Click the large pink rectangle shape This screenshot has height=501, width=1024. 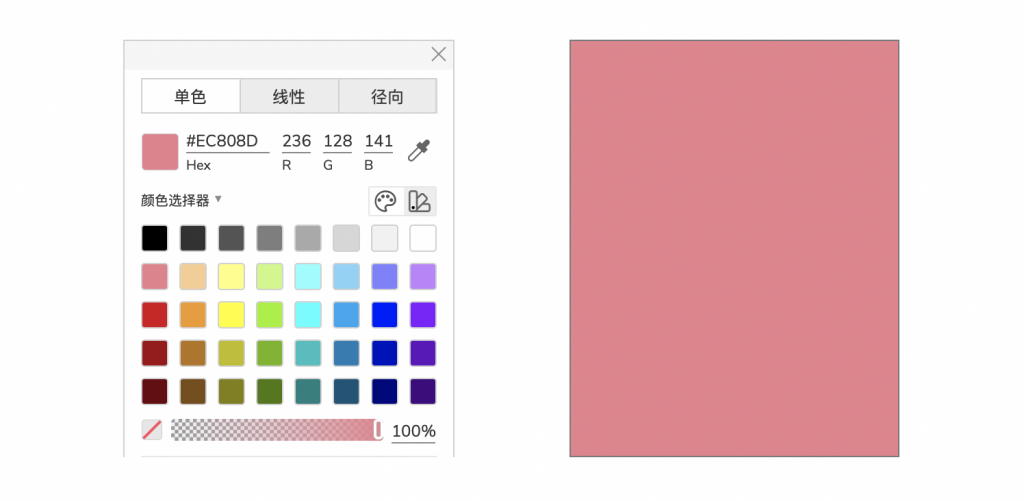734,248
